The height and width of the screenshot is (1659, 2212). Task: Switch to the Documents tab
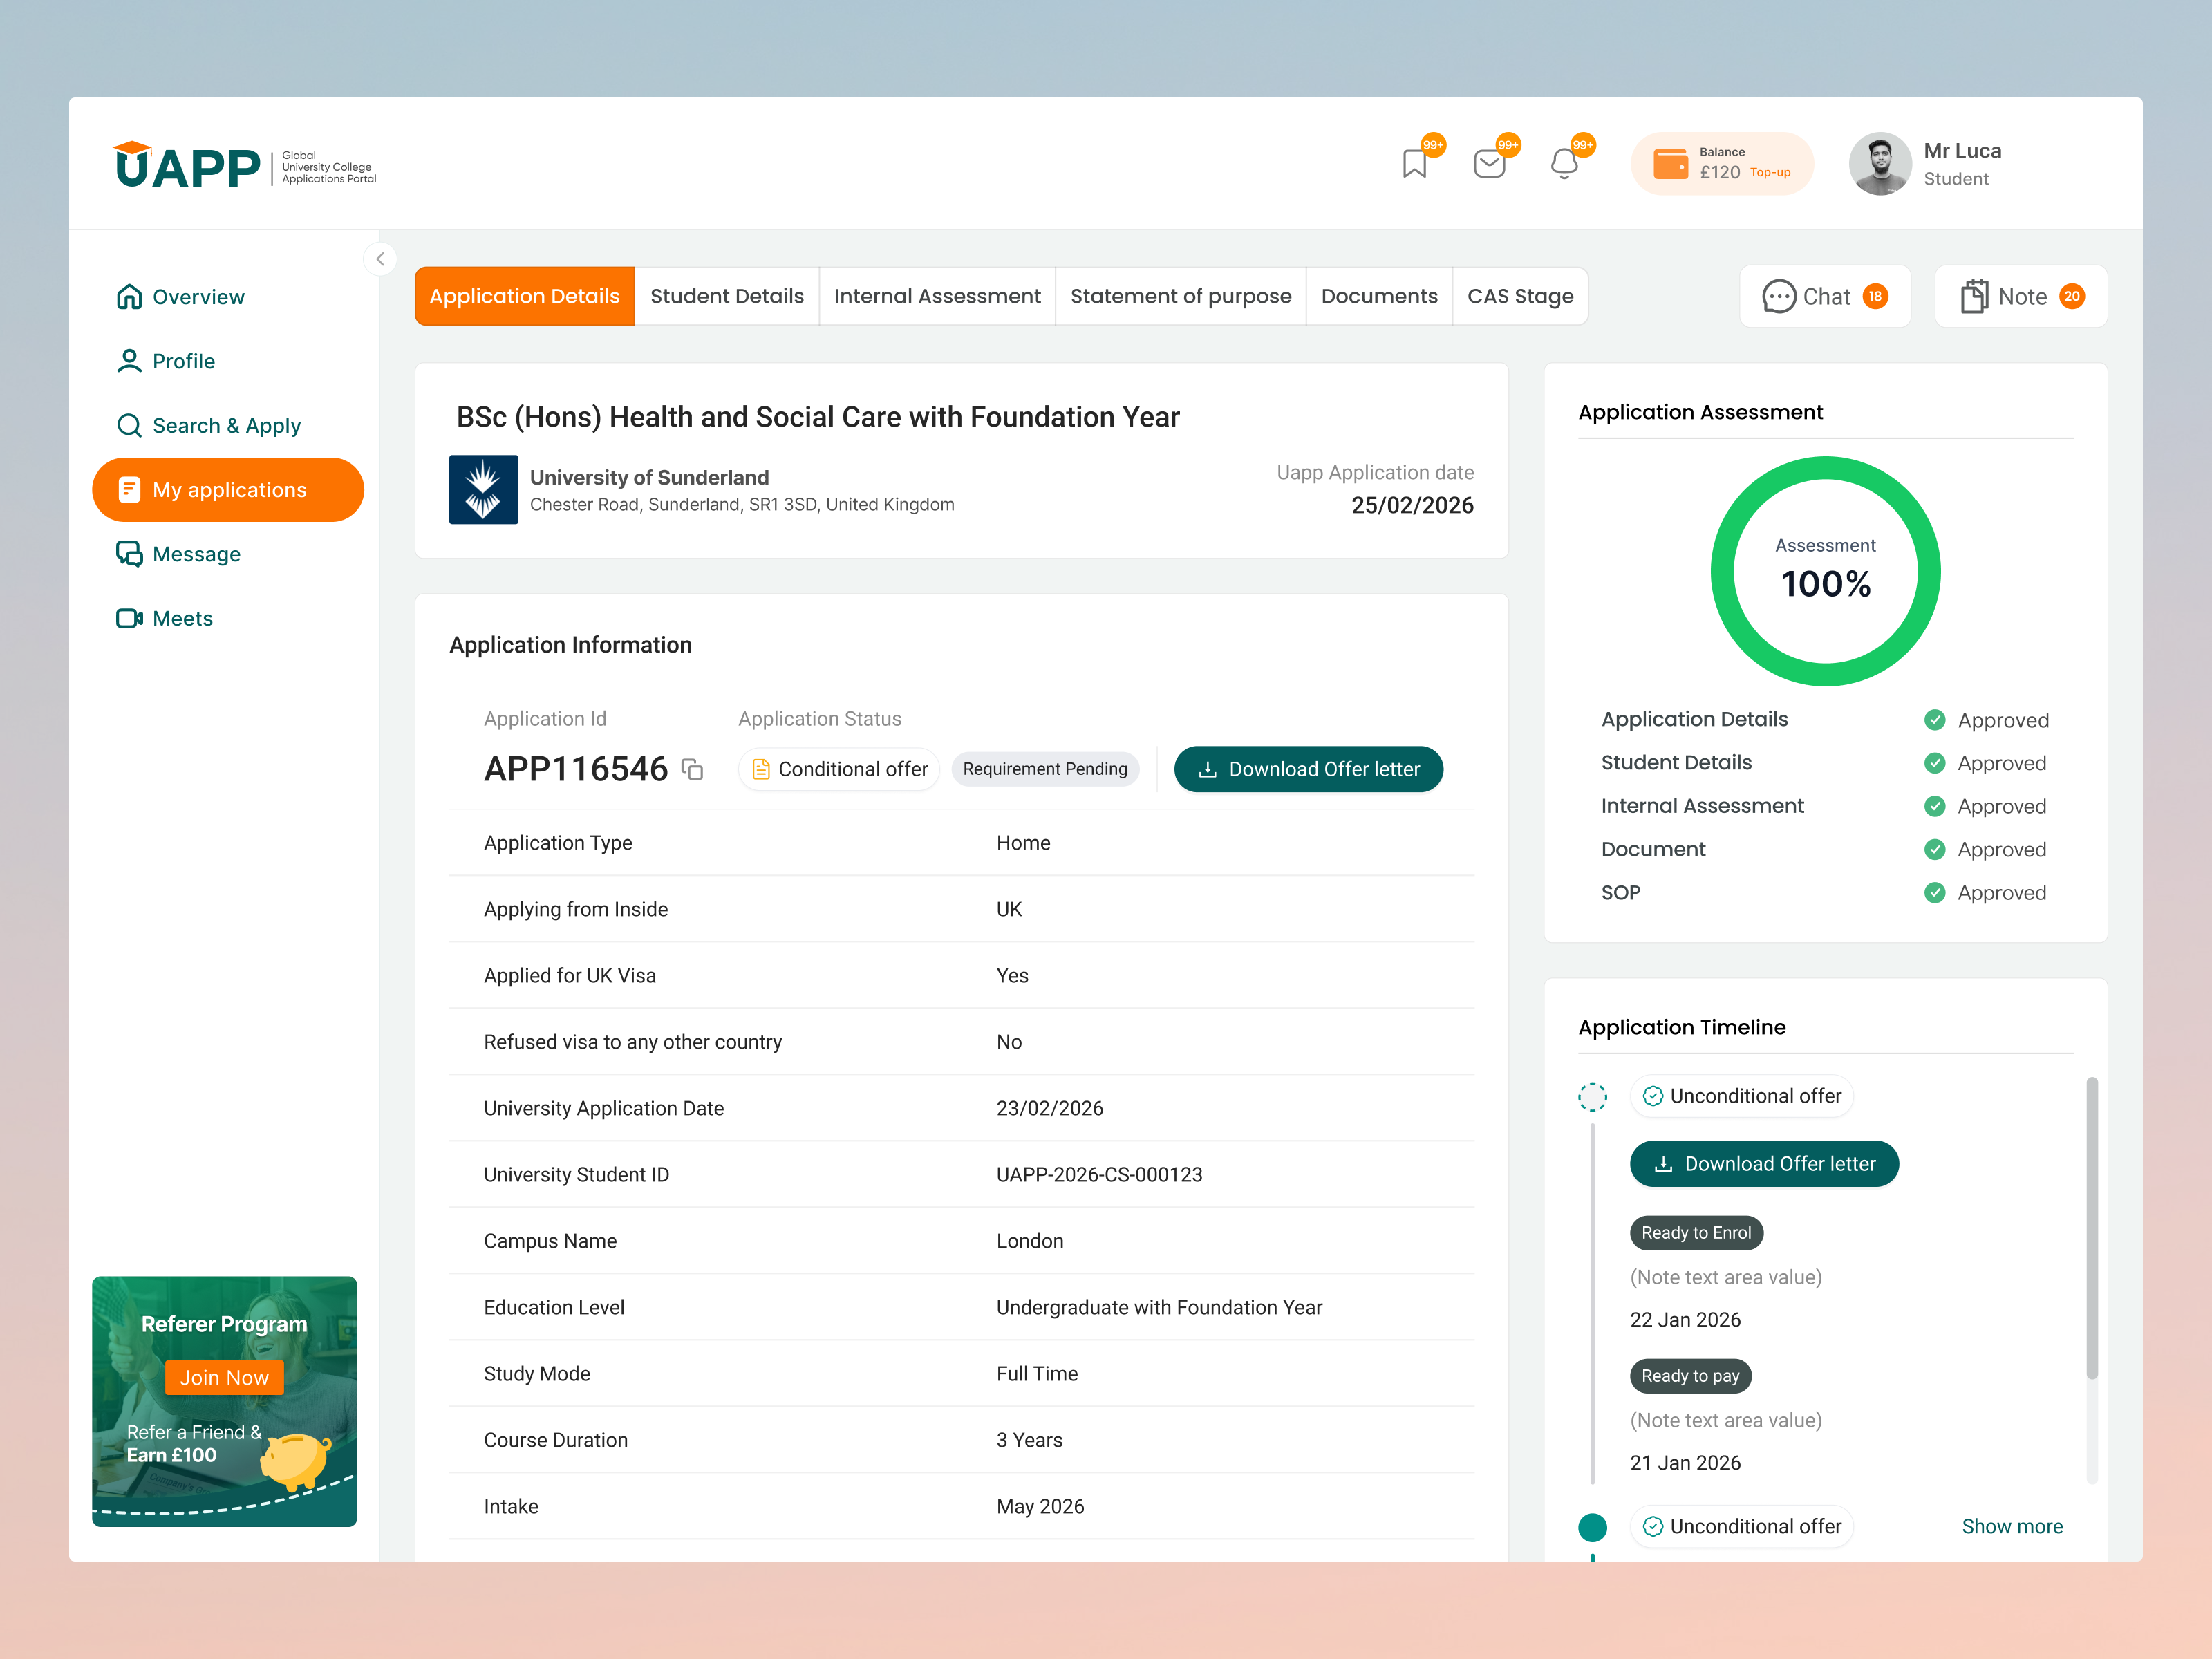pos(1379,296)
